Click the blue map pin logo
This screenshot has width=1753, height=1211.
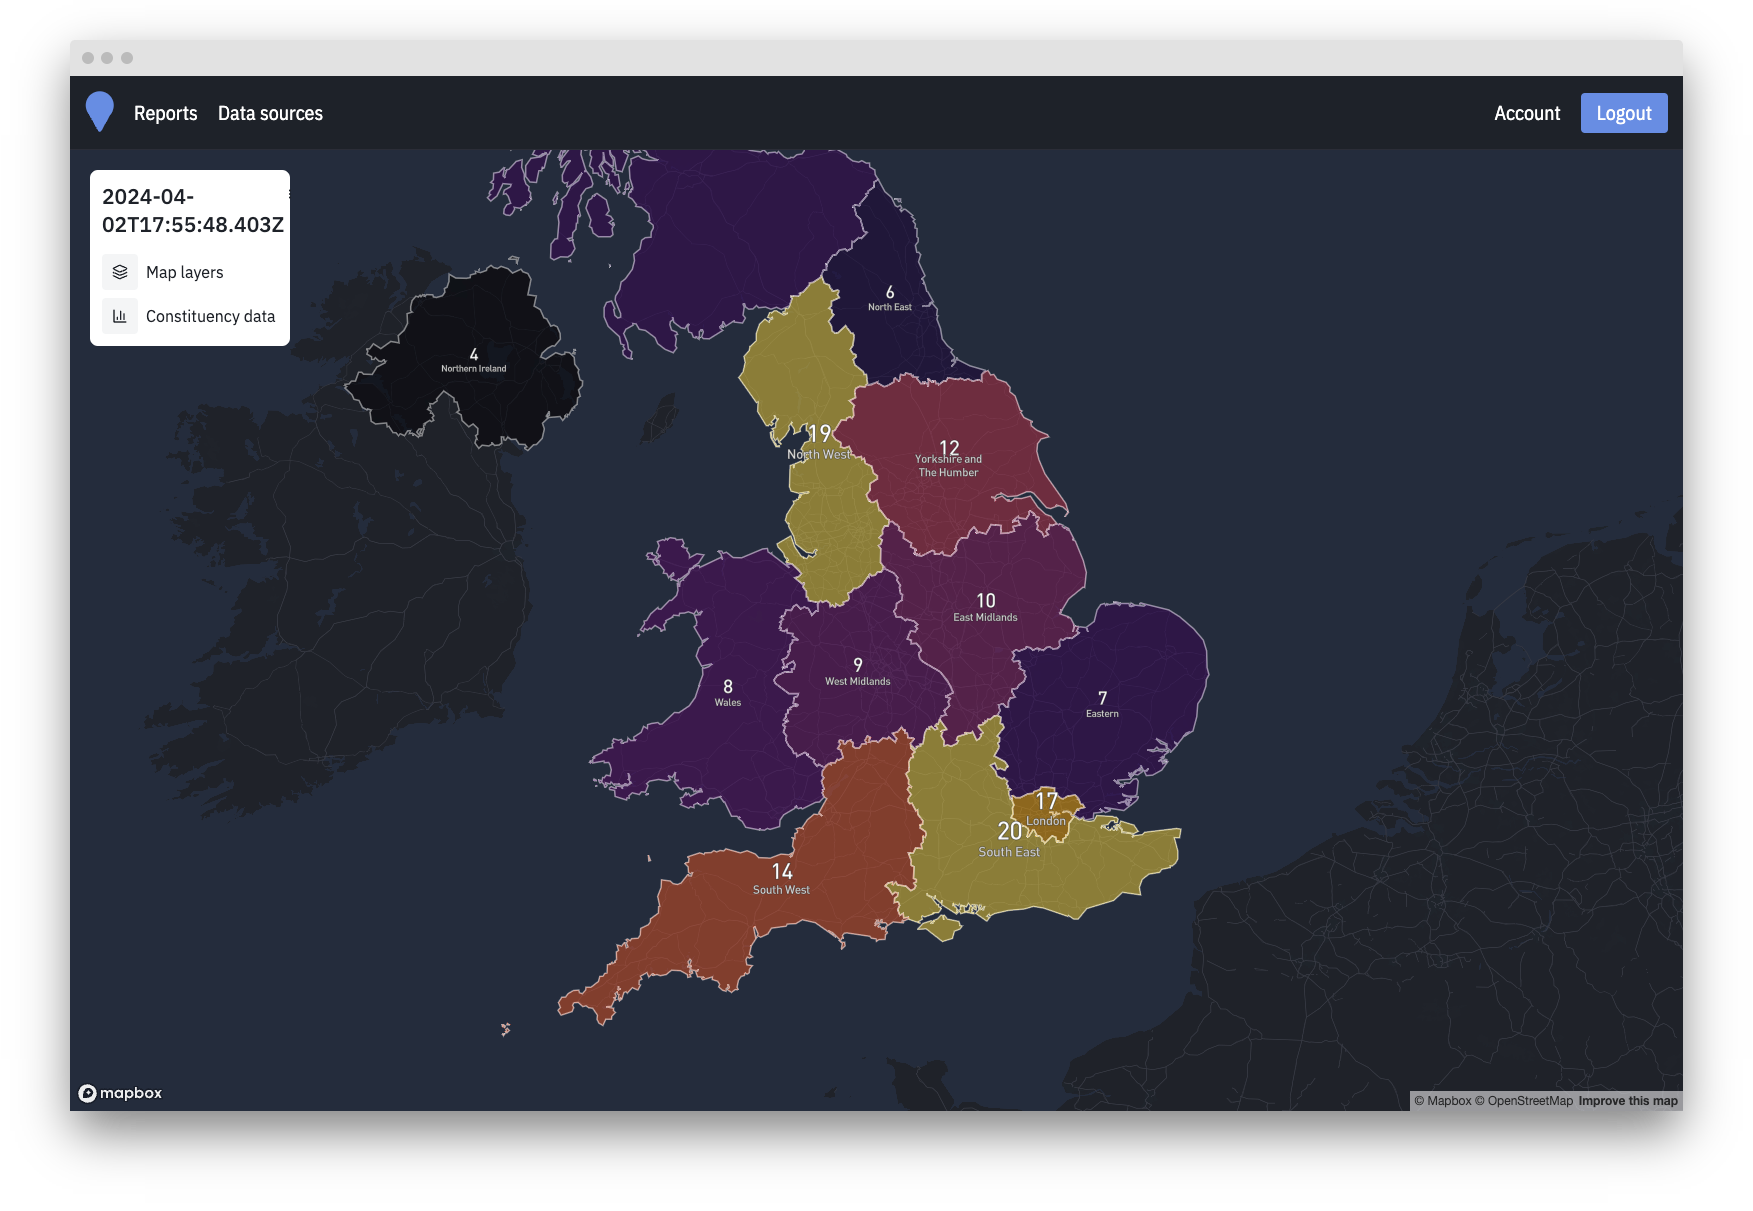point(100,112)
